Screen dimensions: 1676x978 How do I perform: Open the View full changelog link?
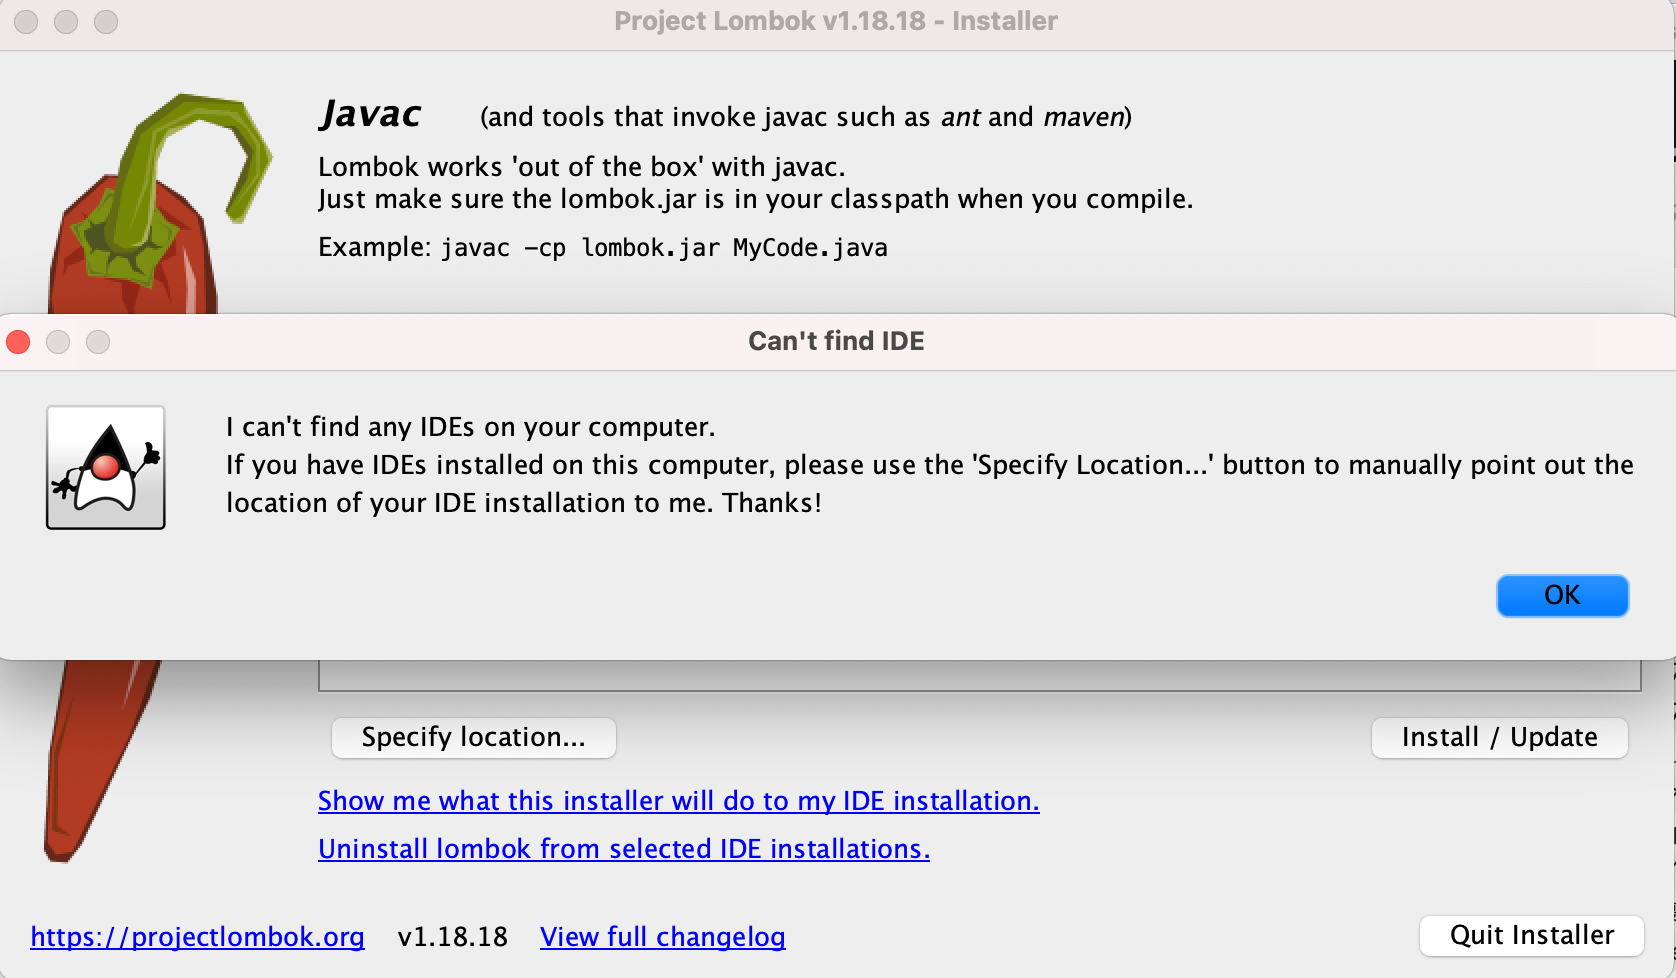tap(662, 937)
